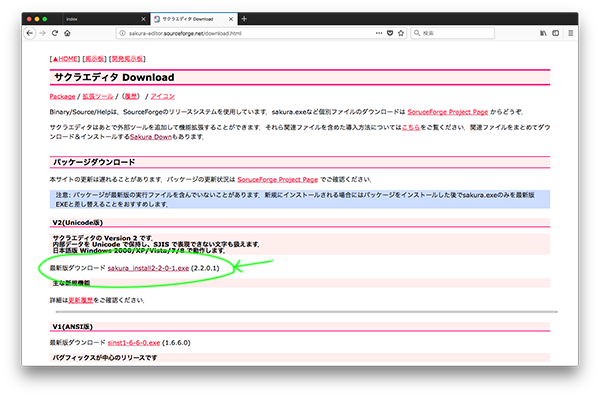Bookmark this page with the star
This screenshot has width=600, height=397.
401,33
